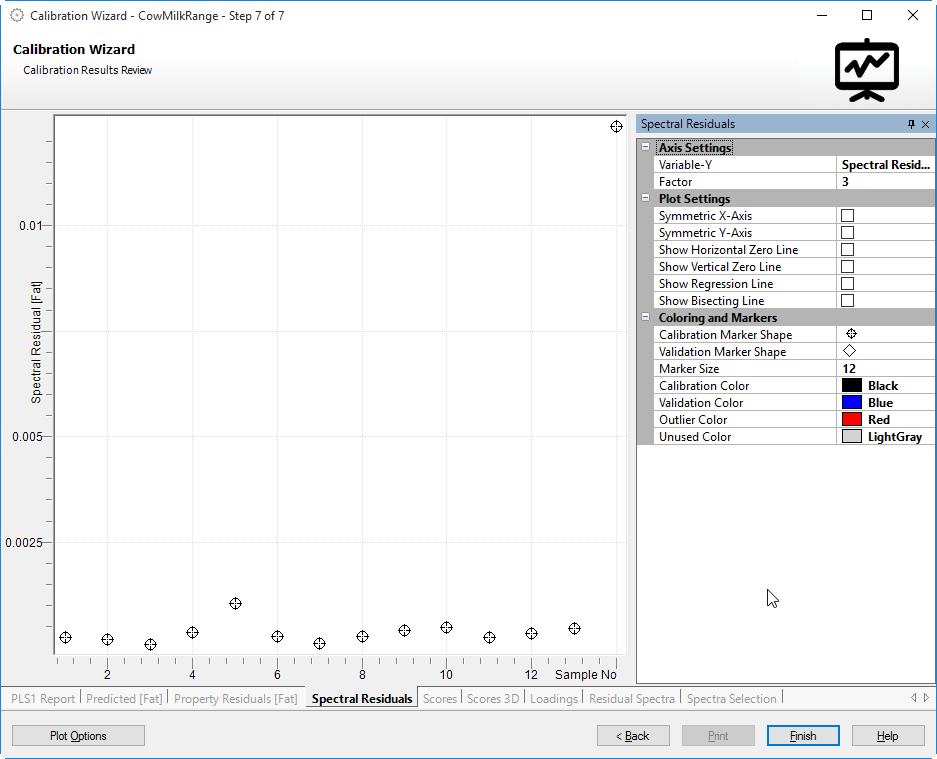The height and width of the screenshot is (759, 937).
Task: Click the Finish button
Action: 802,736
